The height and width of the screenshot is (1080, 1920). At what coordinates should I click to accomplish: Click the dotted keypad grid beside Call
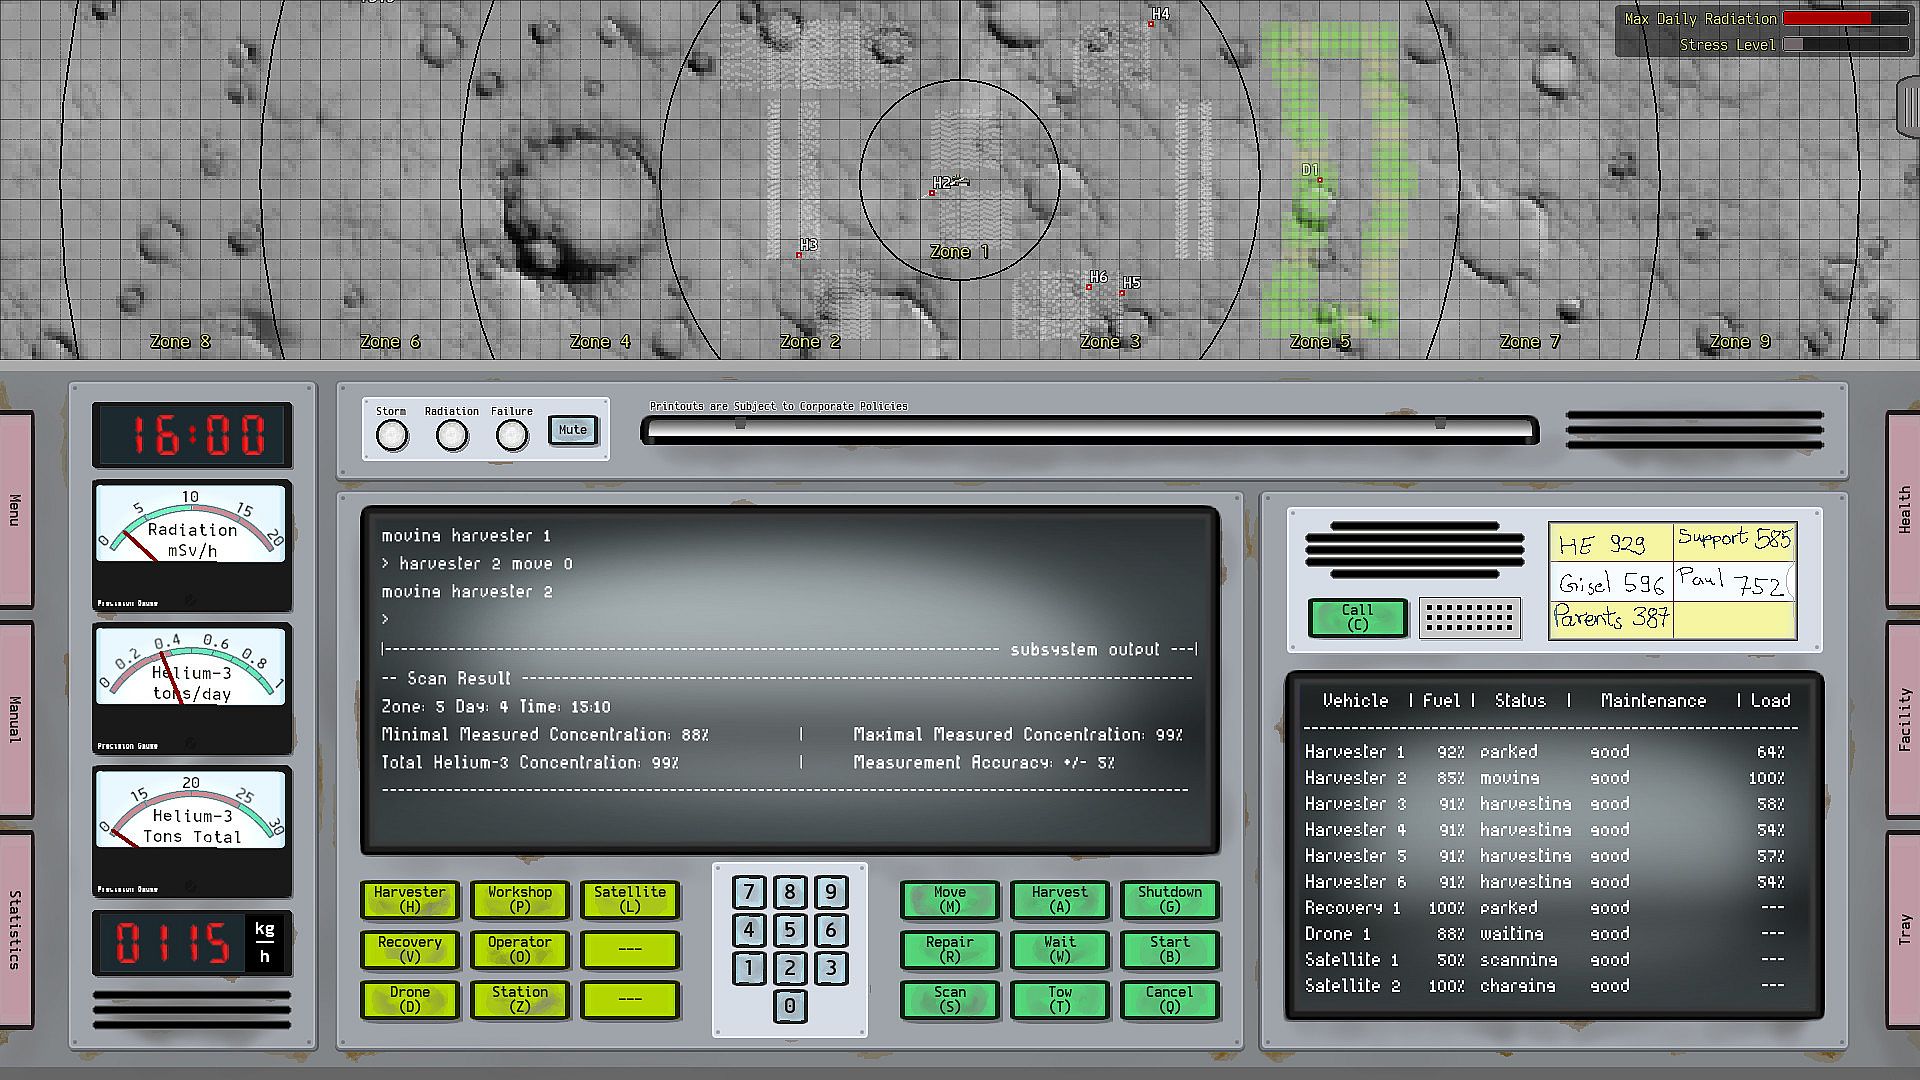point(1469,618)
